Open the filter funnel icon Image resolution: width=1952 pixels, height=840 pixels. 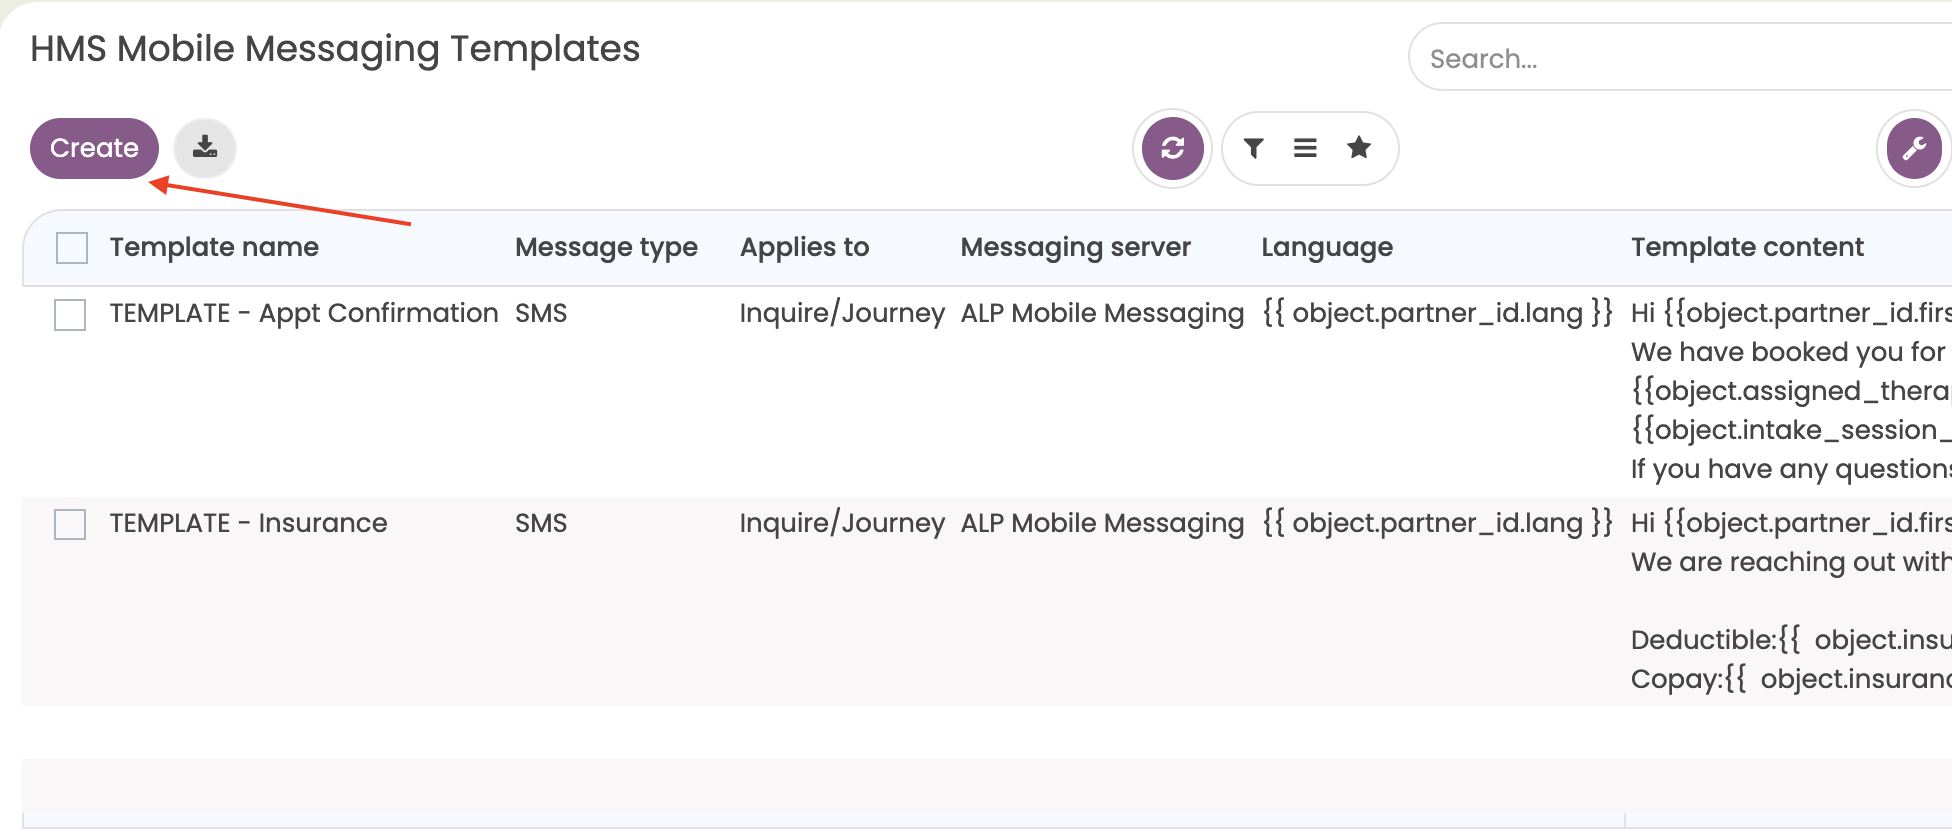[1253, 148]
